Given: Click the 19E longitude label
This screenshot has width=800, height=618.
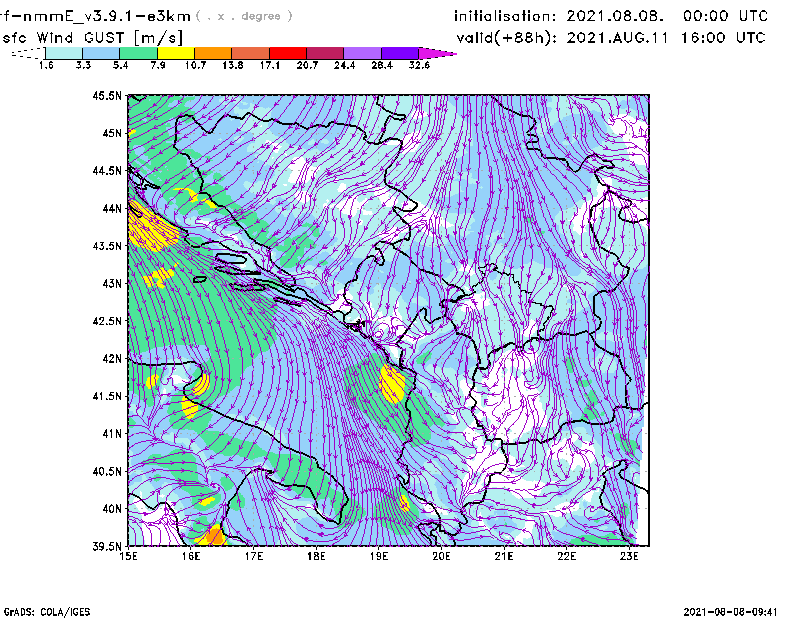Looking at the screenshot, I should pyautogui.click(x=379, y=556).
